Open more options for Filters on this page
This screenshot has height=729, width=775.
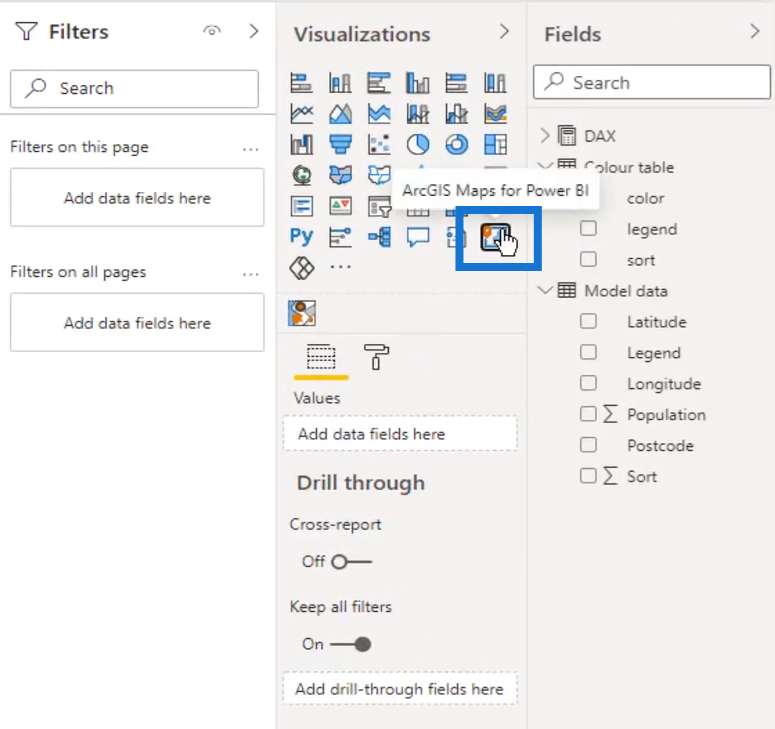point(251,149)
